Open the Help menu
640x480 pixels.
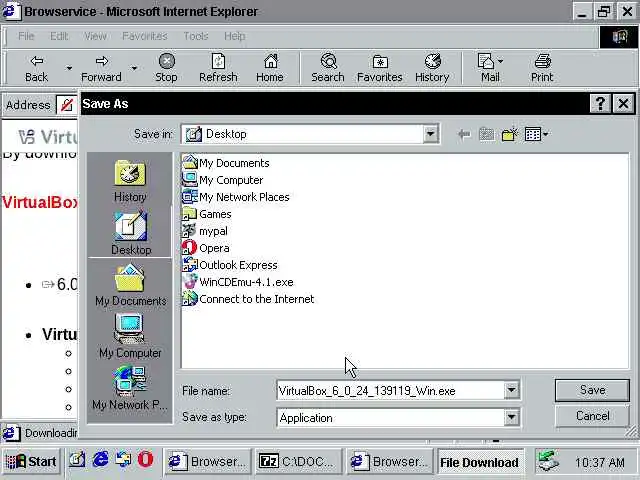(235, 36)
